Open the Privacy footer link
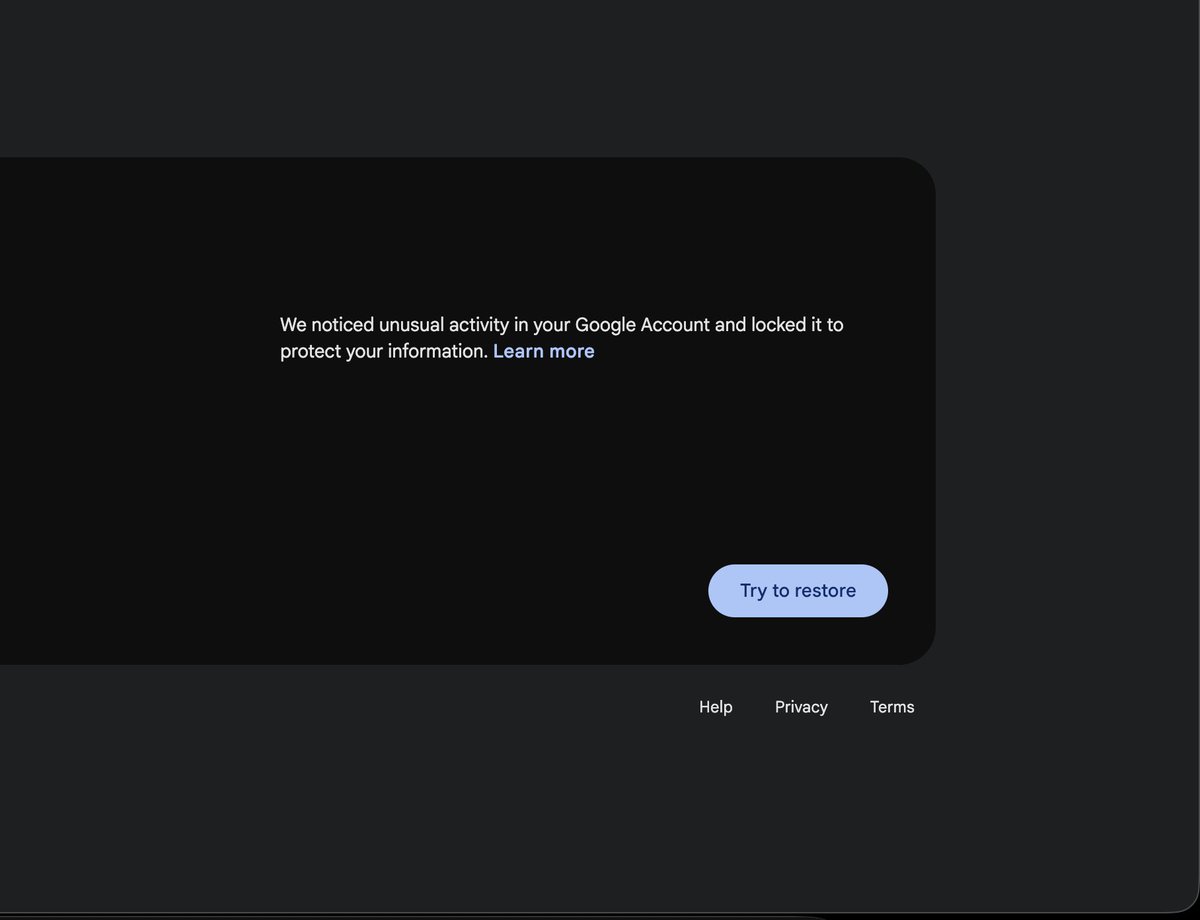This screenshot has width=1200, height=920. (x=801, y=707)
